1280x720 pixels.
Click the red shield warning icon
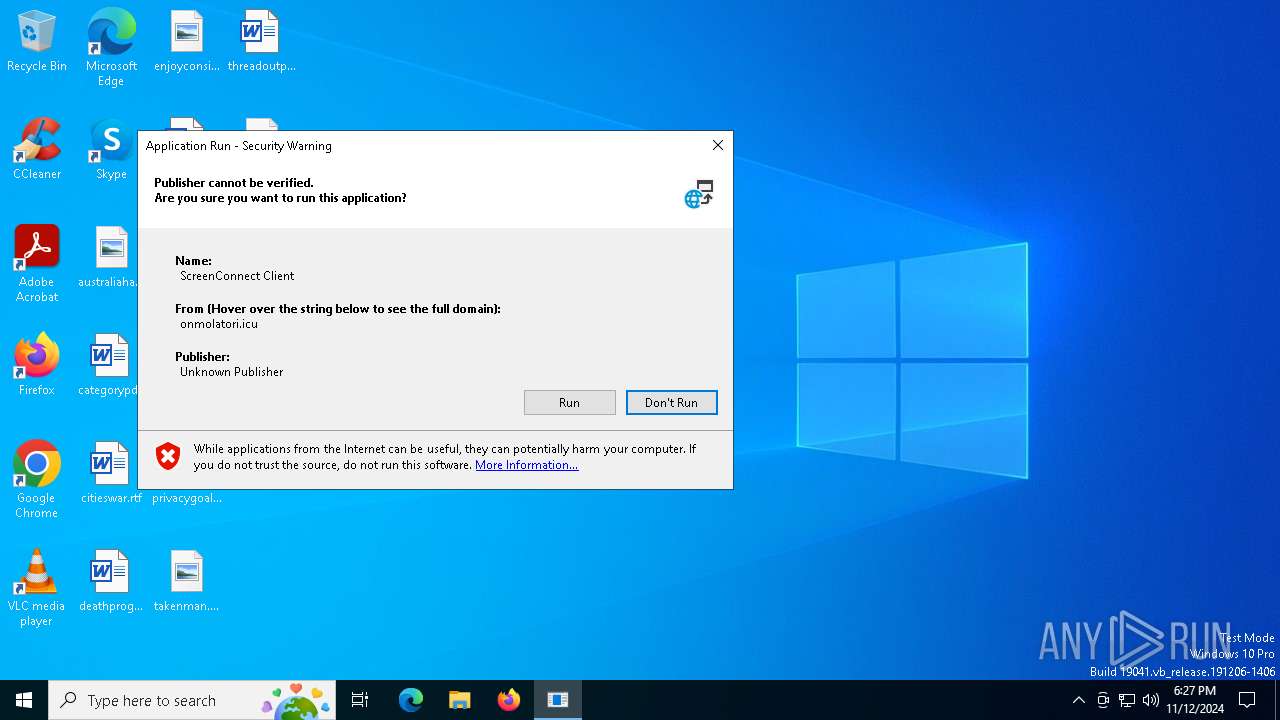[168, 457]
